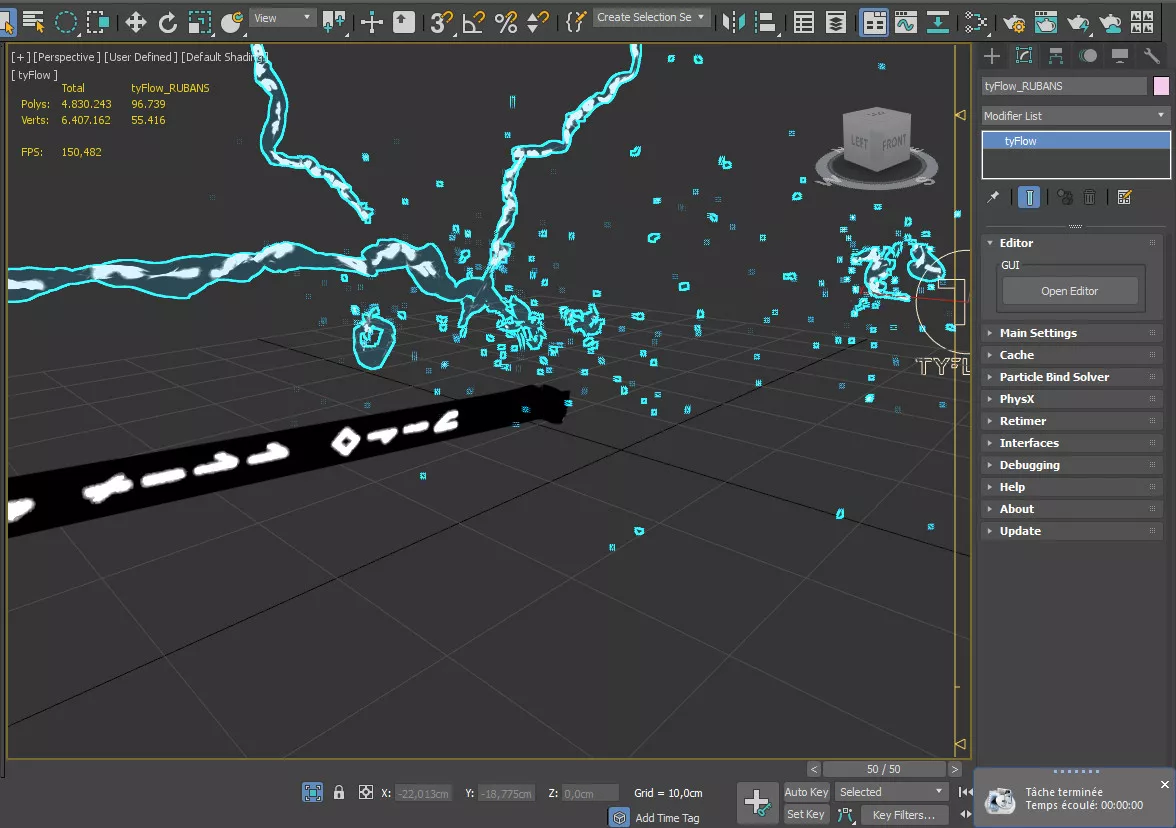The width and height of the screenshot is (1176, 828).
Task: Click the Open Editor button
Action: click(x=1069, y=291)
